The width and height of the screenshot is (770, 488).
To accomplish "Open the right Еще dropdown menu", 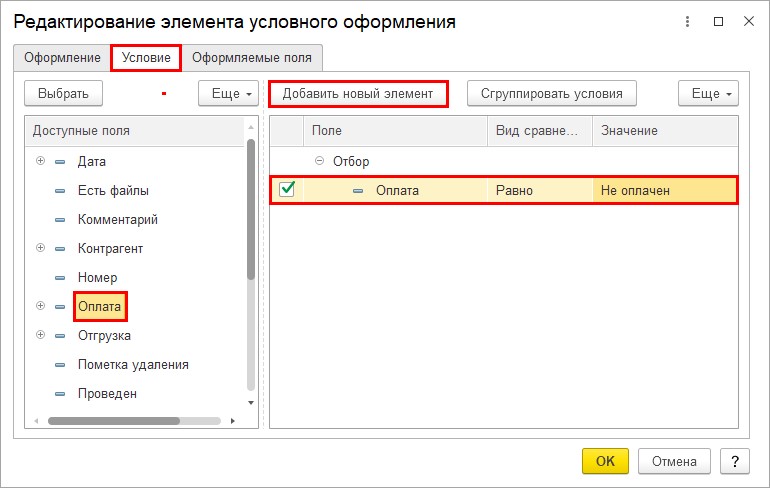I will click(x=708, y=94).
